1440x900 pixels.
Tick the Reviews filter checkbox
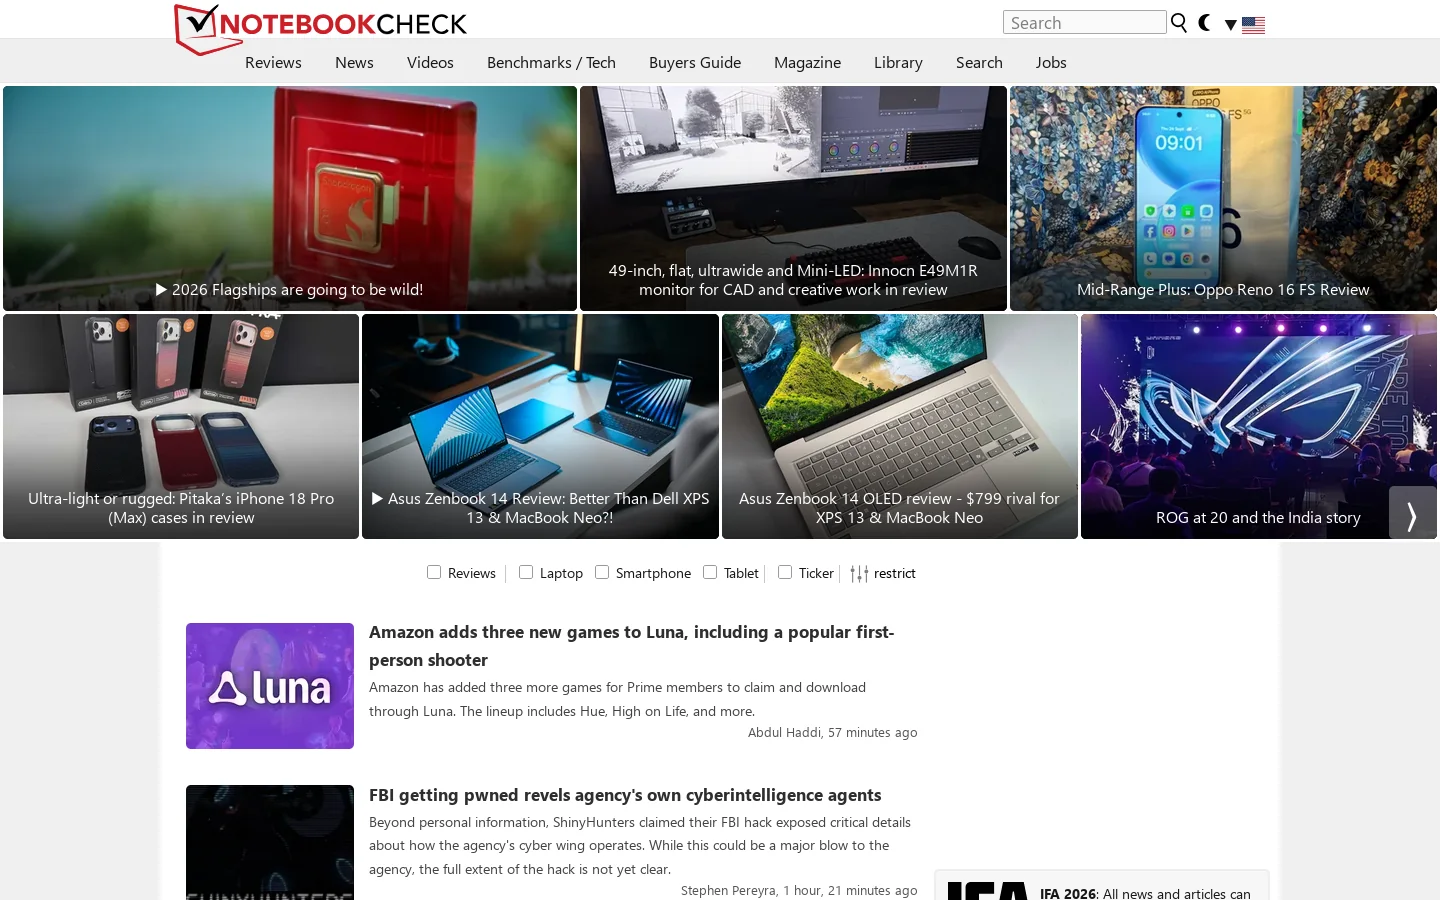click(434, 572)
